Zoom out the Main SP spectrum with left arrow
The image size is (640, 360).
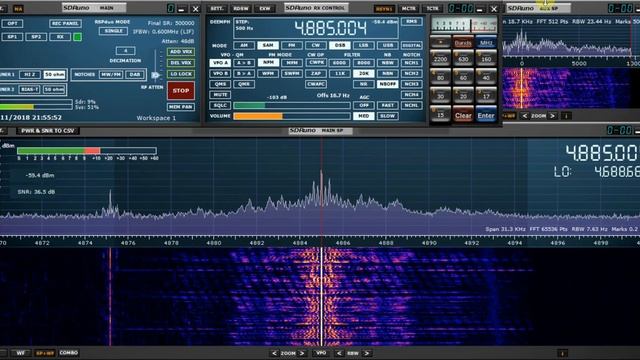(274, 353)
